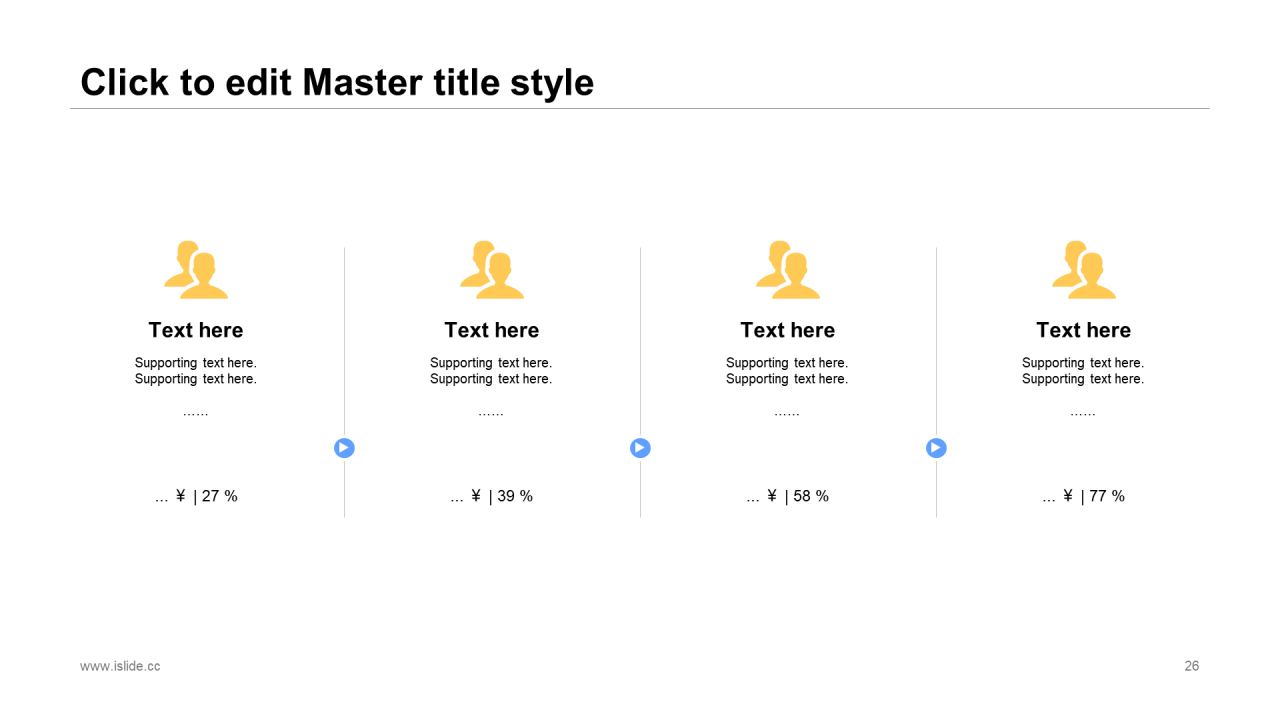This screenshot has height=720, width=1280.
Task: Click the first blue play arrow circle
Action: coord(344,448)
